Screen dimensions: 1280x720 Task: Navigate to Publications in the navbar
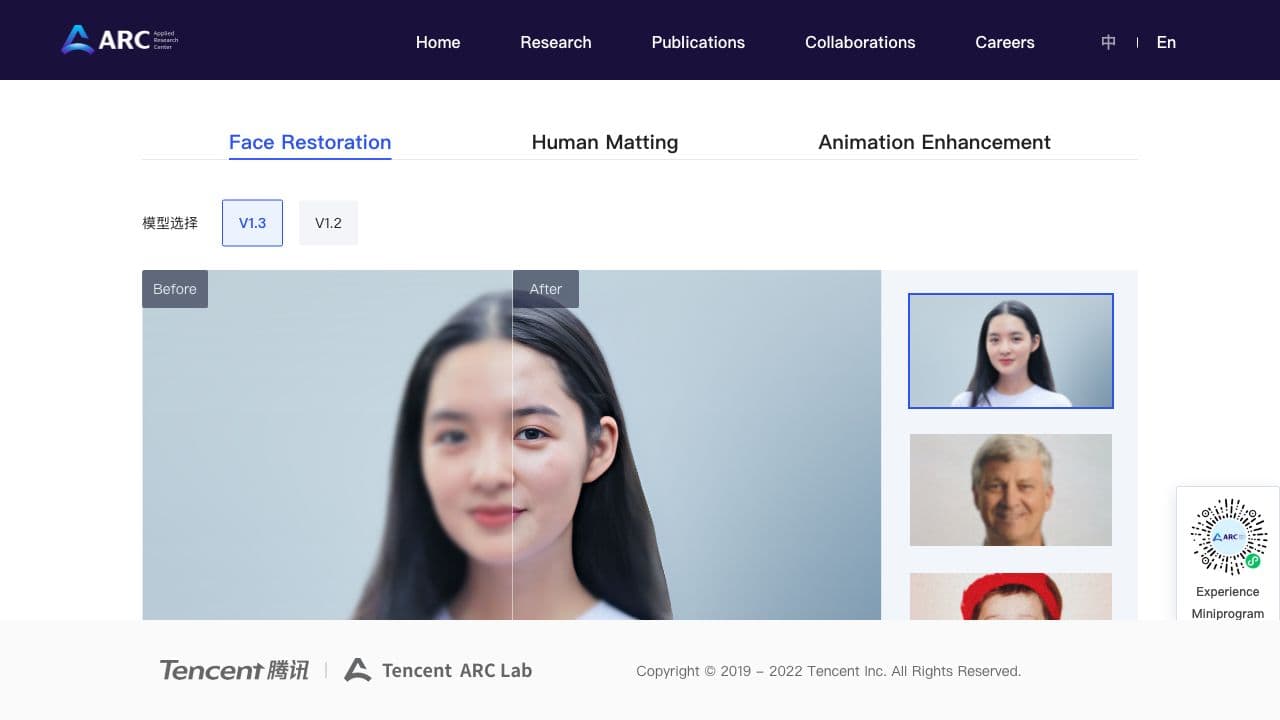tap(698, 42)
